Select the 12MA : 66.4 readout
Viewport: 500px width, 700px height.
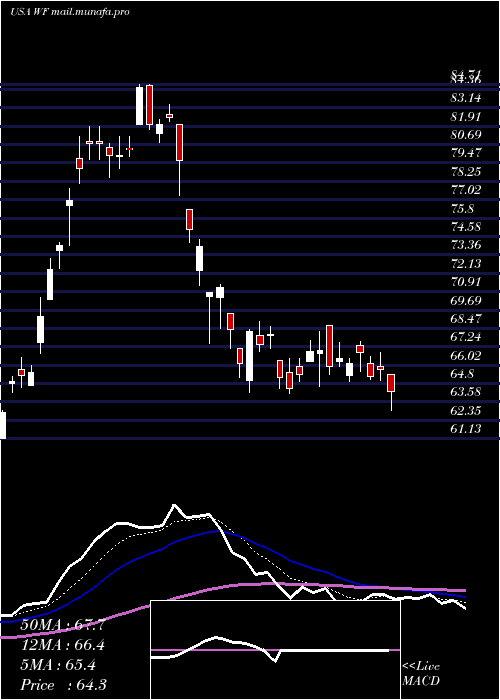tap(63, 645)
